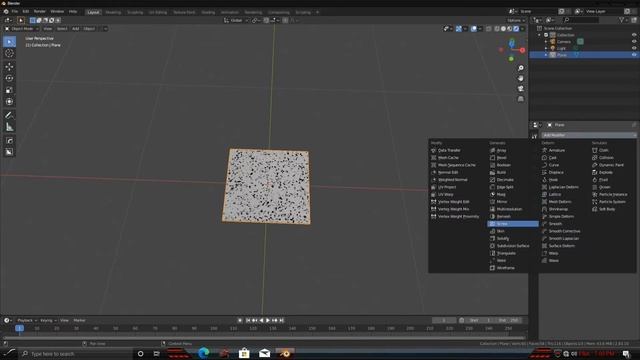Expand the Plane item in outliner
640x360 pixels.
546,55
